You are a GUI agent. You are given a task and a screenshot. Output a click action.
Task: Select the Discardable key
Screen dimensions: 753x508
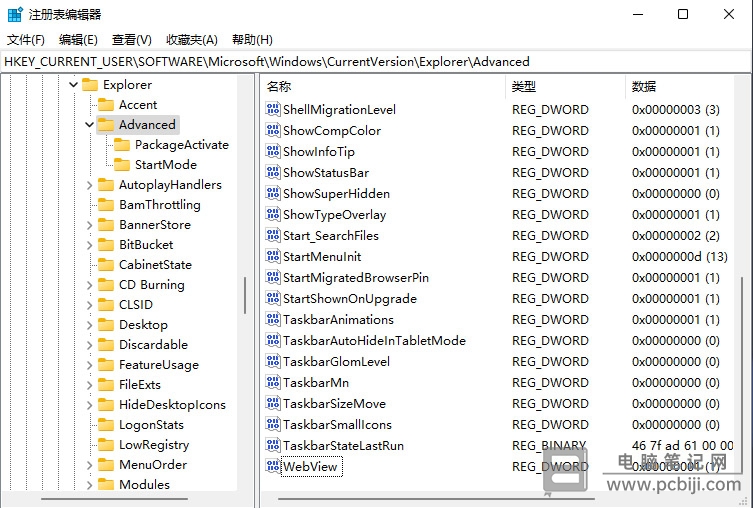(153, 345)
